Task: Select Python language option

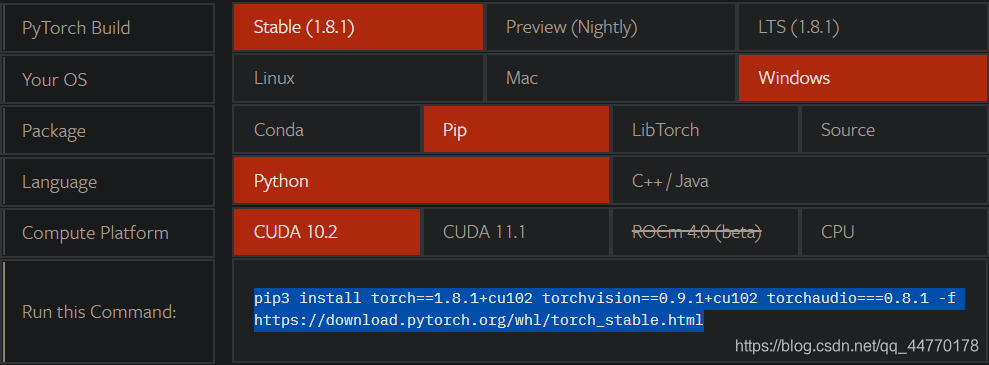Action: 421,181
